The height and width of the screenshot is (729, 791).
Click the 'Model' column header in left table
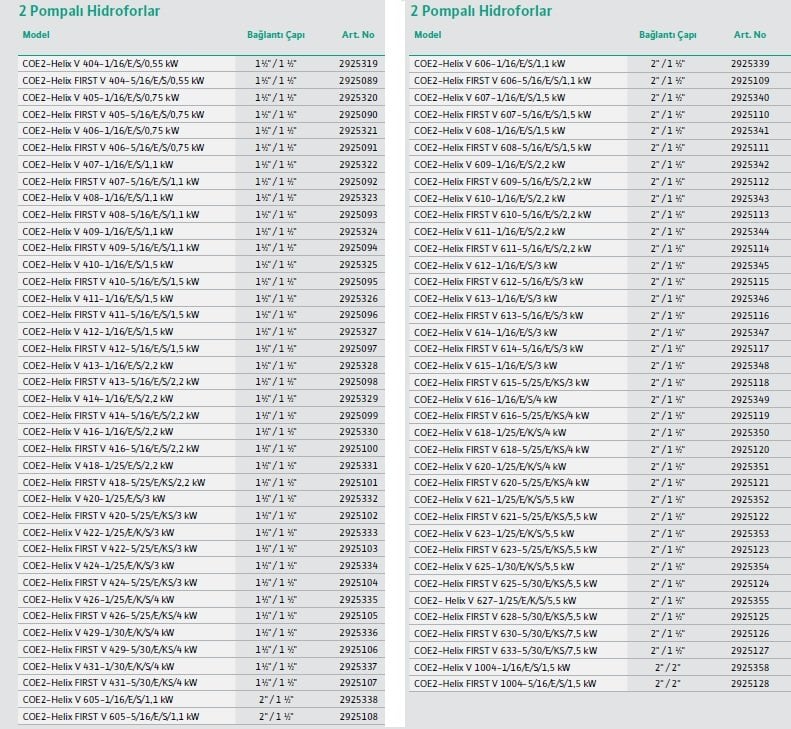(x=36, y=35)
